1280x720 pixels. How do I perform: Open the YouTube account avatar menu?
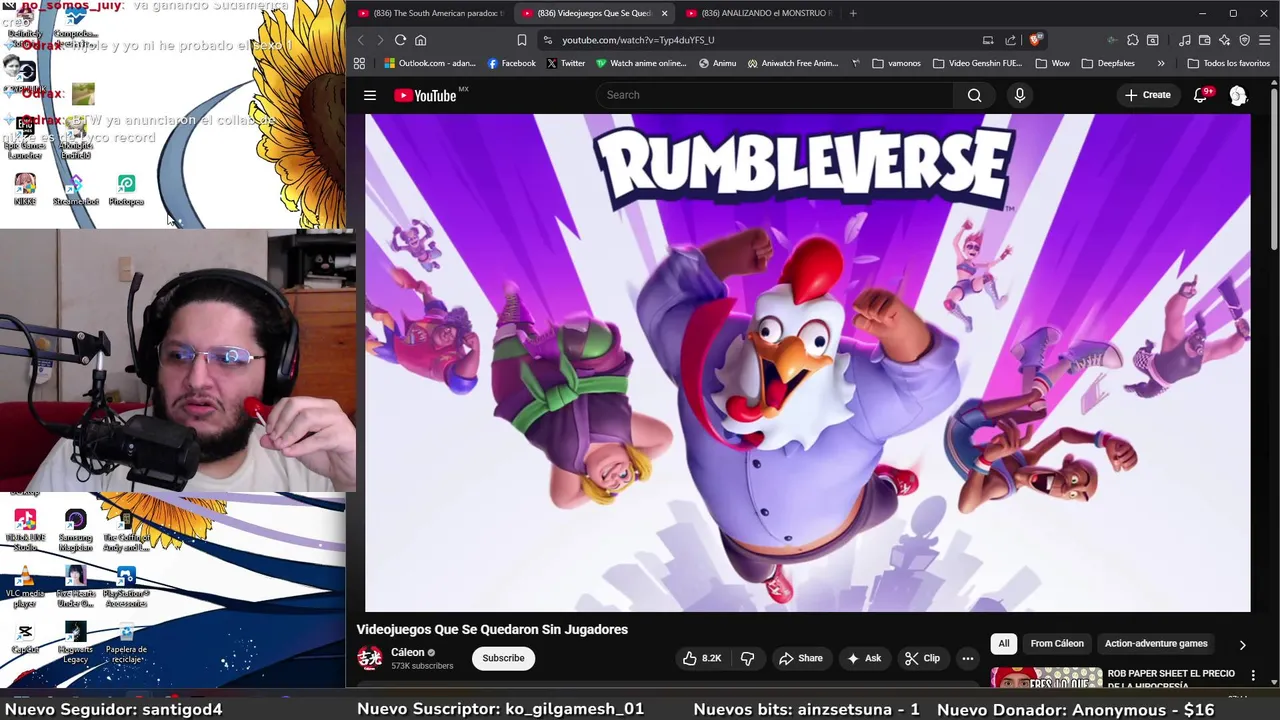point(1238,95)
